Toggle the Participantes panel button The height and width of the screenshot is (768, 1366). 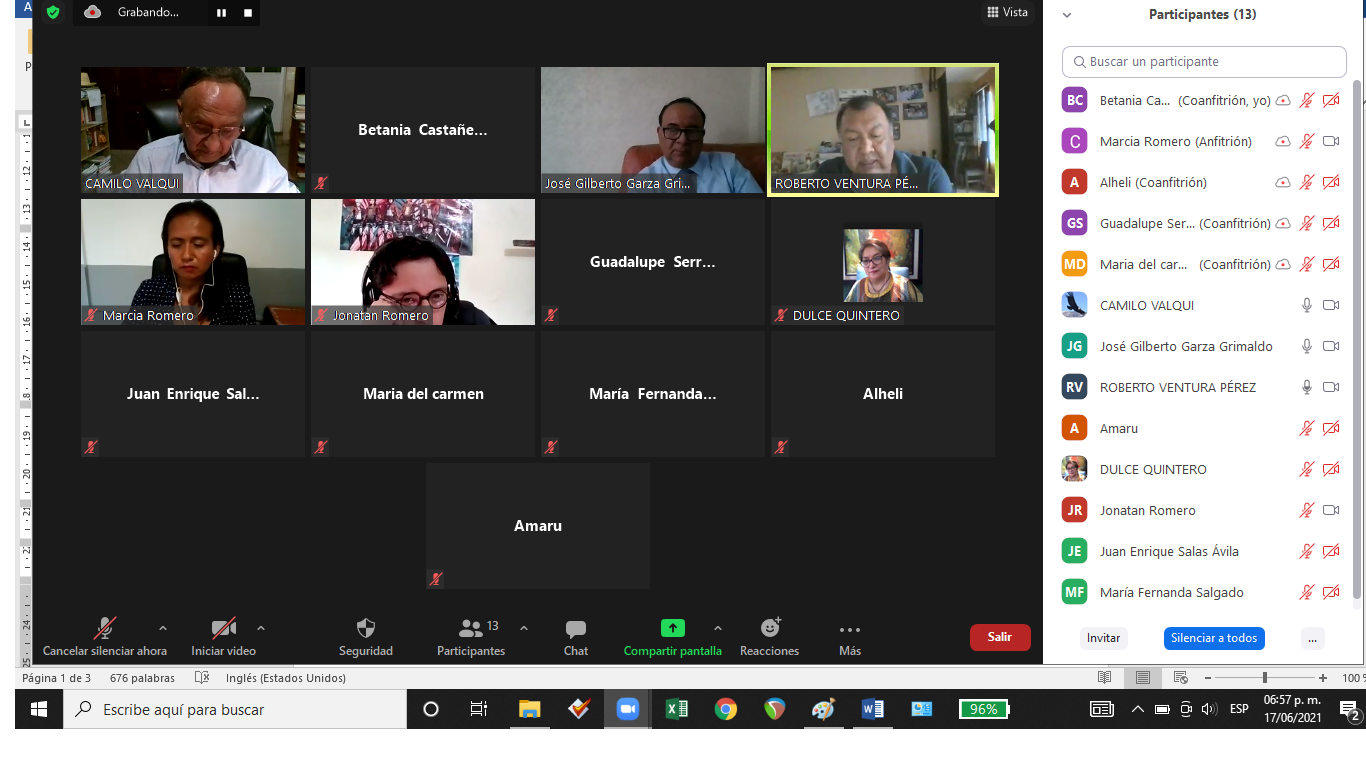470,629
